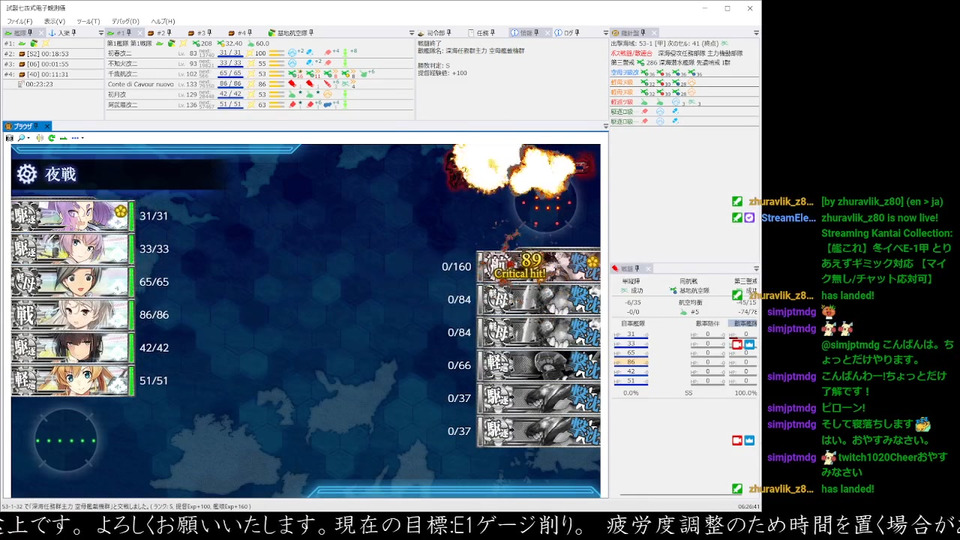Open the ヘルプ(H) menu
Screen dimensions: 960x540
(163, 21)
